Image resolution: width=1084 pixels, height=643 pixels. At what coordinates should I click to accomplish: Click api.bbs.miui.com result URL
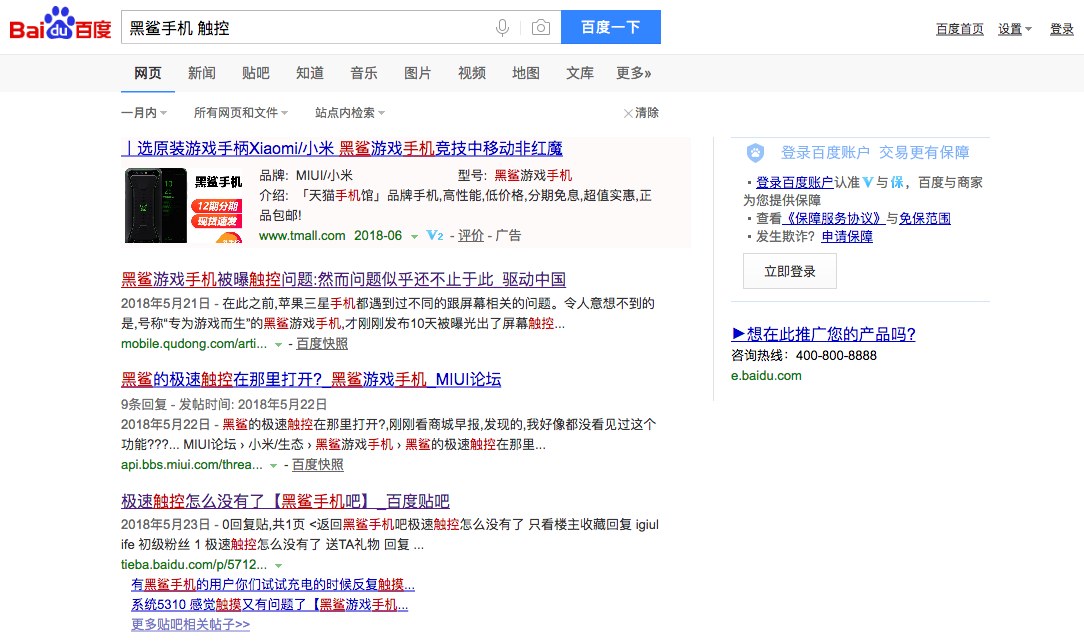pyautogui.click(x=191, y=465)
